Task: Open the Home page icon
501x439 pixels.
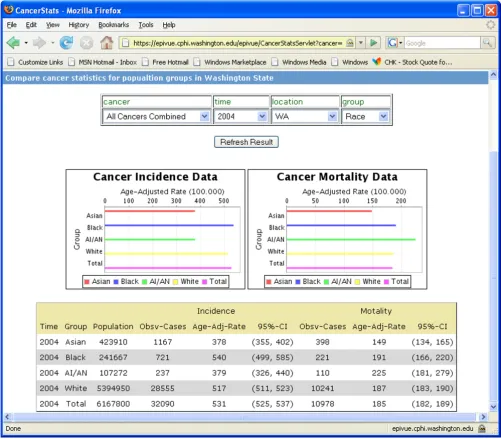Action: [107, 43]
